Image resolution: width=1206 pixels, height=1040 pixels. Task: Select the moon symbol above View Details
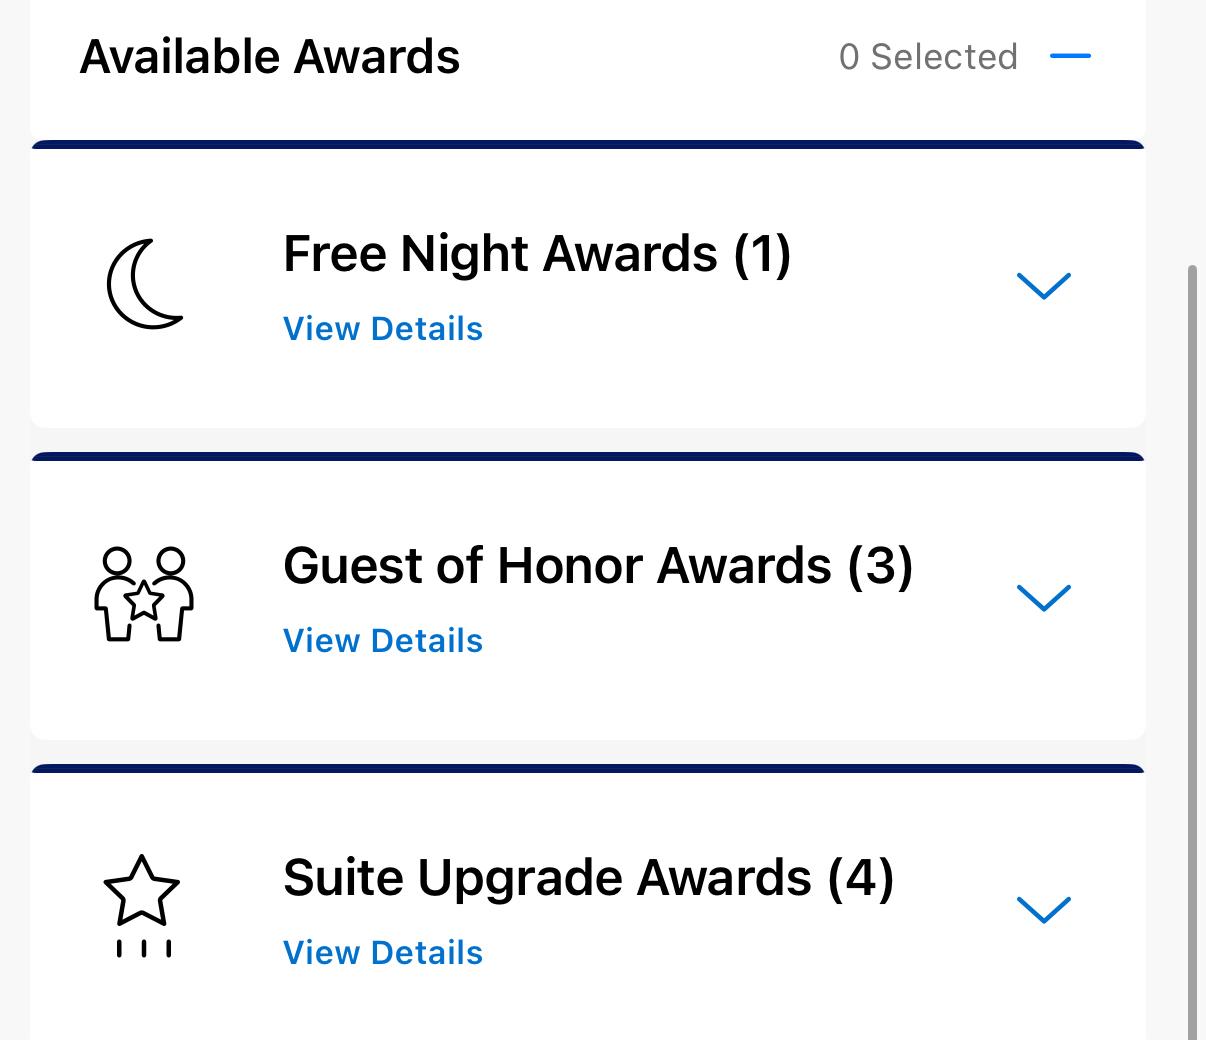143,284
